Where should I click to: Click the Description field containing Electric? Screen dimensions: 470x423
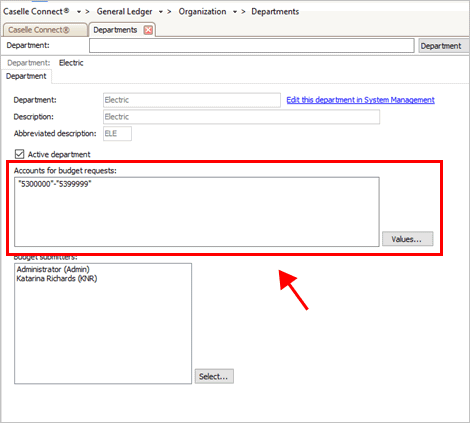241,117
